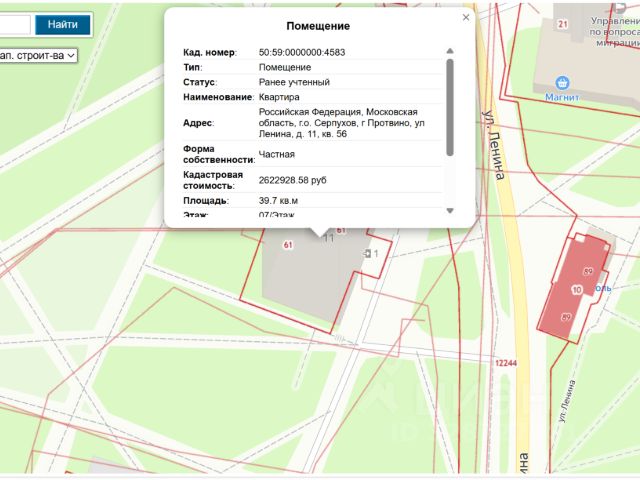Click red building number 10 marker
The width and height of the screenshot is (640, 480).
pos(576,290)
